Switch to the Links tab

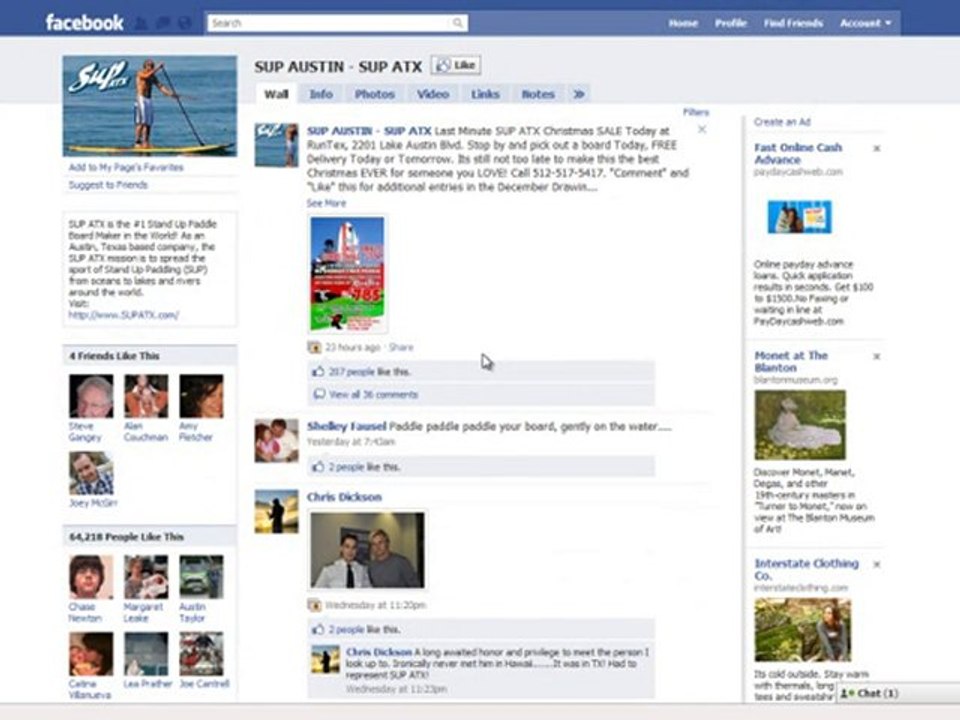pyautogui.click(x=485, y=94)
